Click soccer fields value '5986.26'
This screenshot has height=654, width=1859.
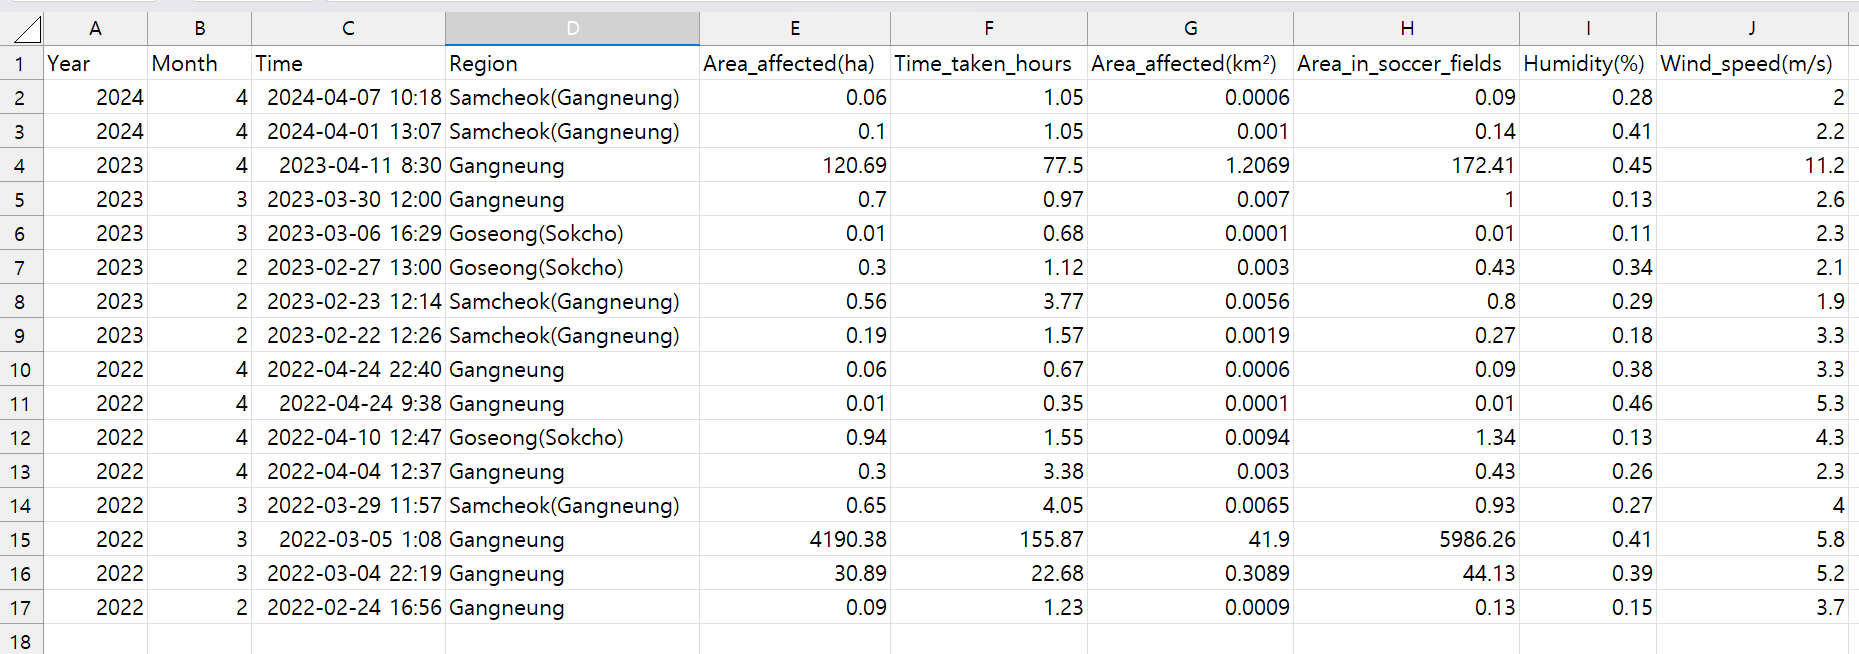click(1406, 540)
